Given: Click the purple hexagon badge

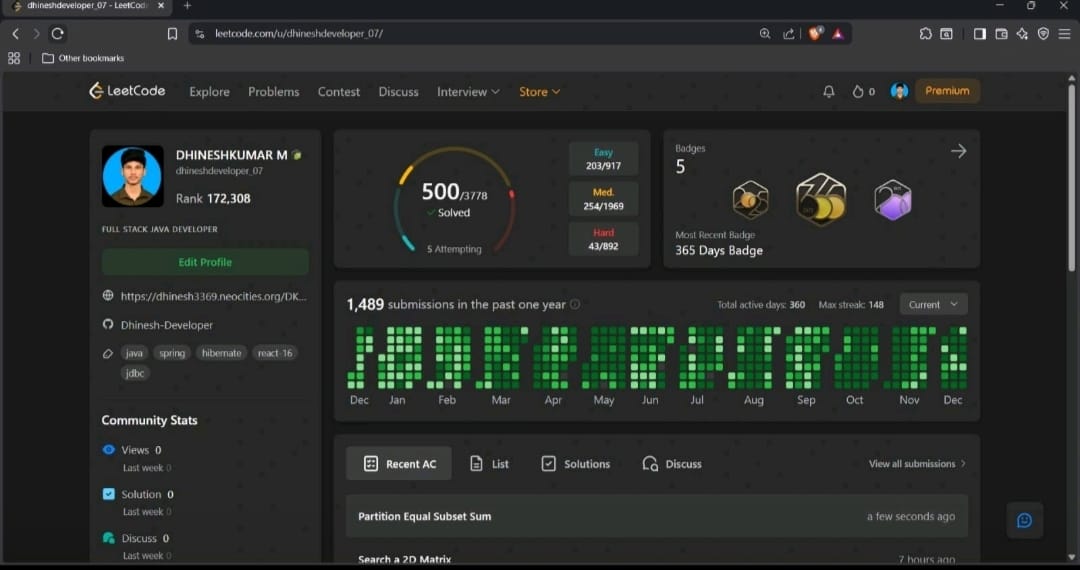Looking at the screenshot, I should tap(893, 200).
